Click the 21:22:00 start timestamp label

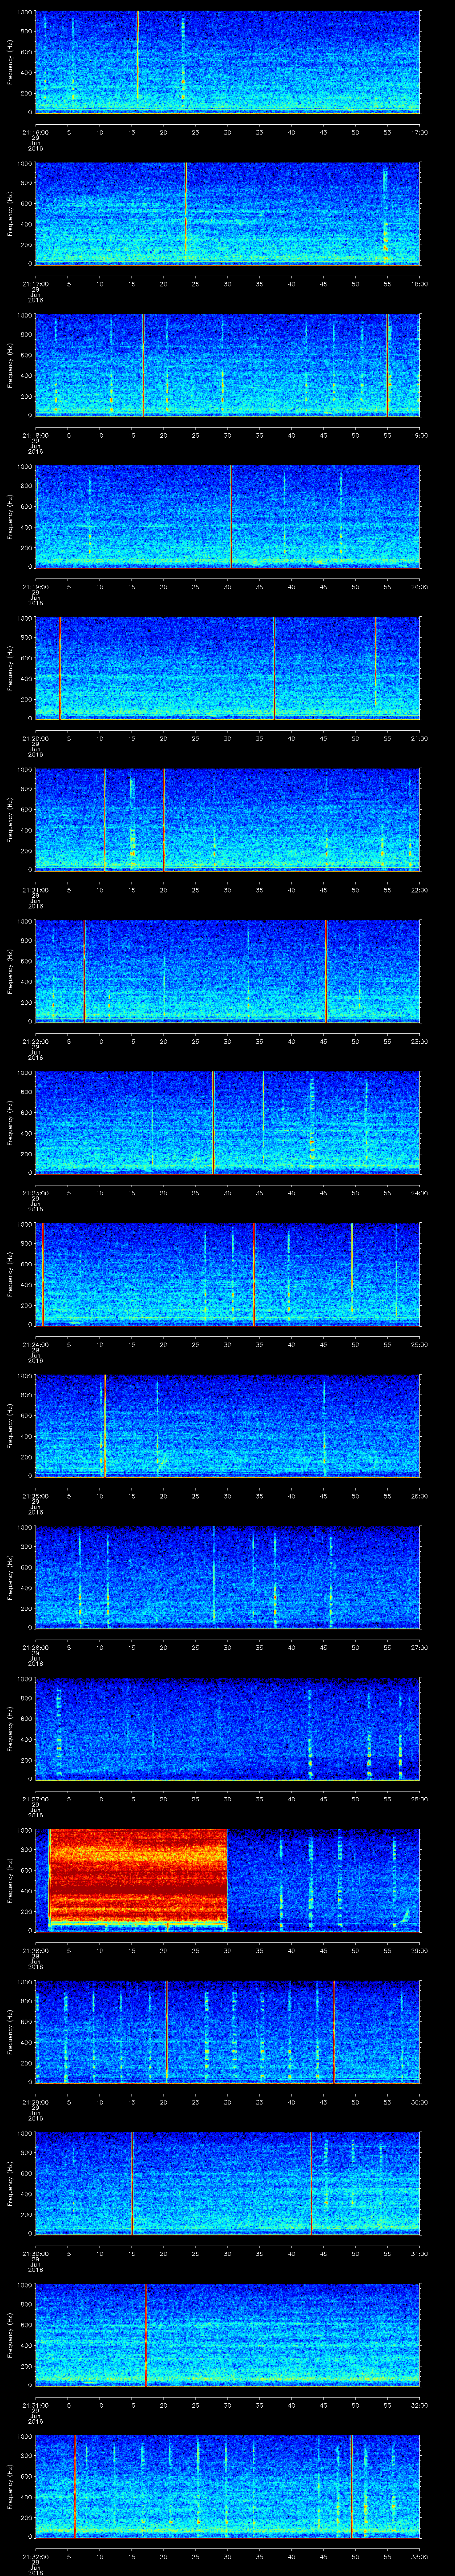35,1041
